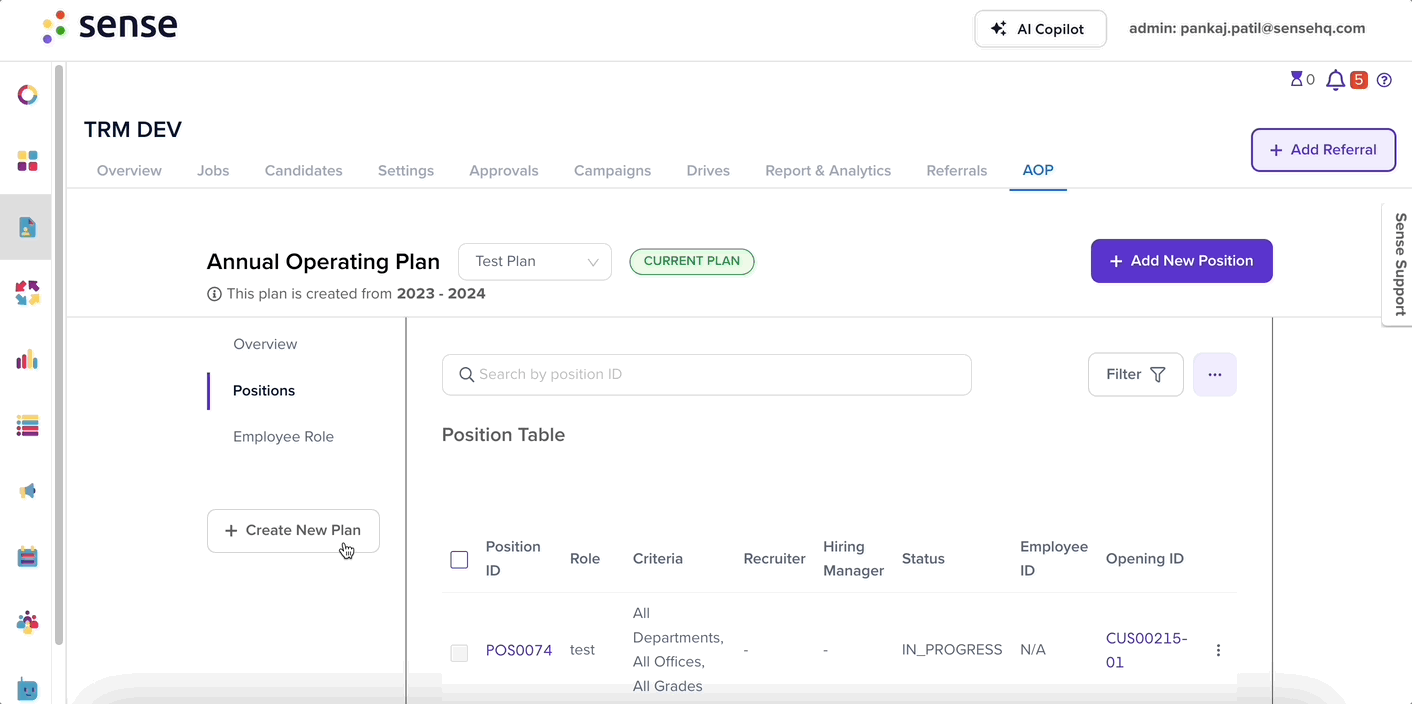Click Create New Plan button
This screenshot has height=704, width=1412.
click(293, 531)
